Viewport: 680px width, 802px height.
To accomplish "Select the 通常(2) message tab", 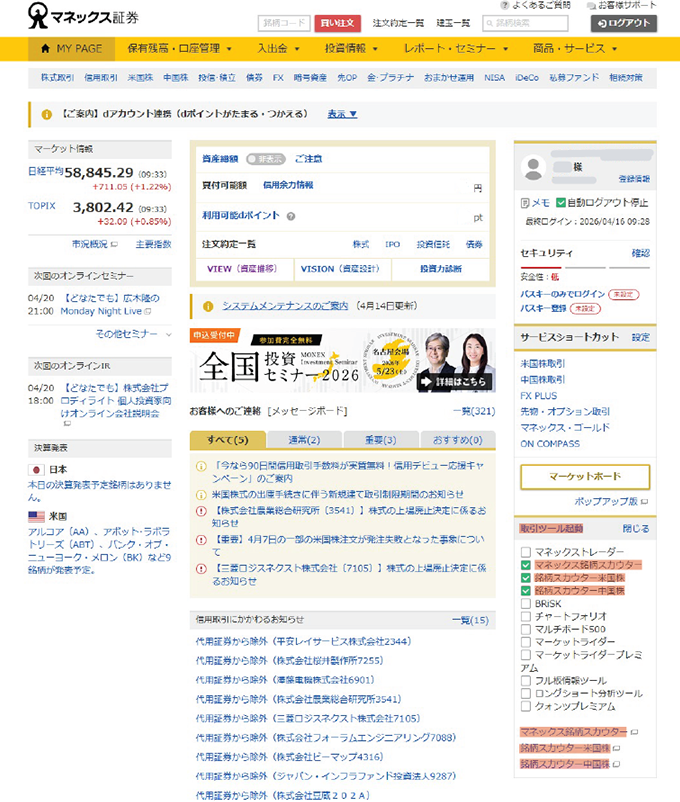I will 304,440.
